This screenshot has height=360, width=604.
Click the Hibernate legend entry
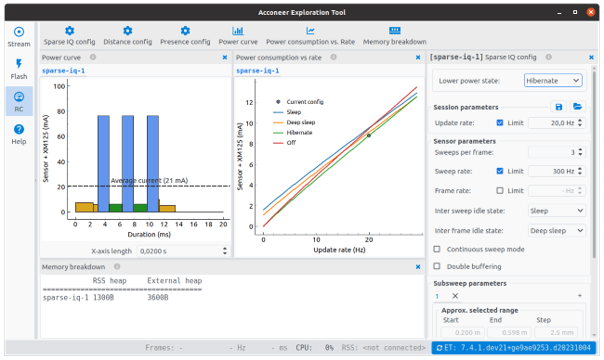pos(293,132)
